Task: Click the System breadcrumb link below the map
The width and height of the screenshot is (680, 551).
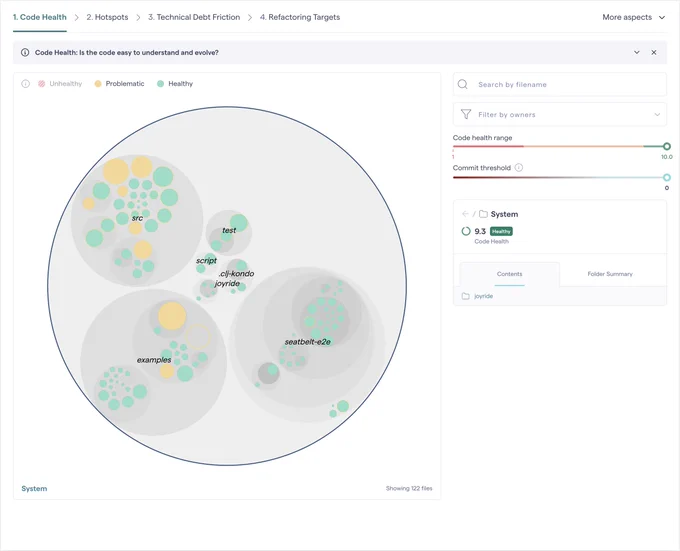Action: [34, 489]
